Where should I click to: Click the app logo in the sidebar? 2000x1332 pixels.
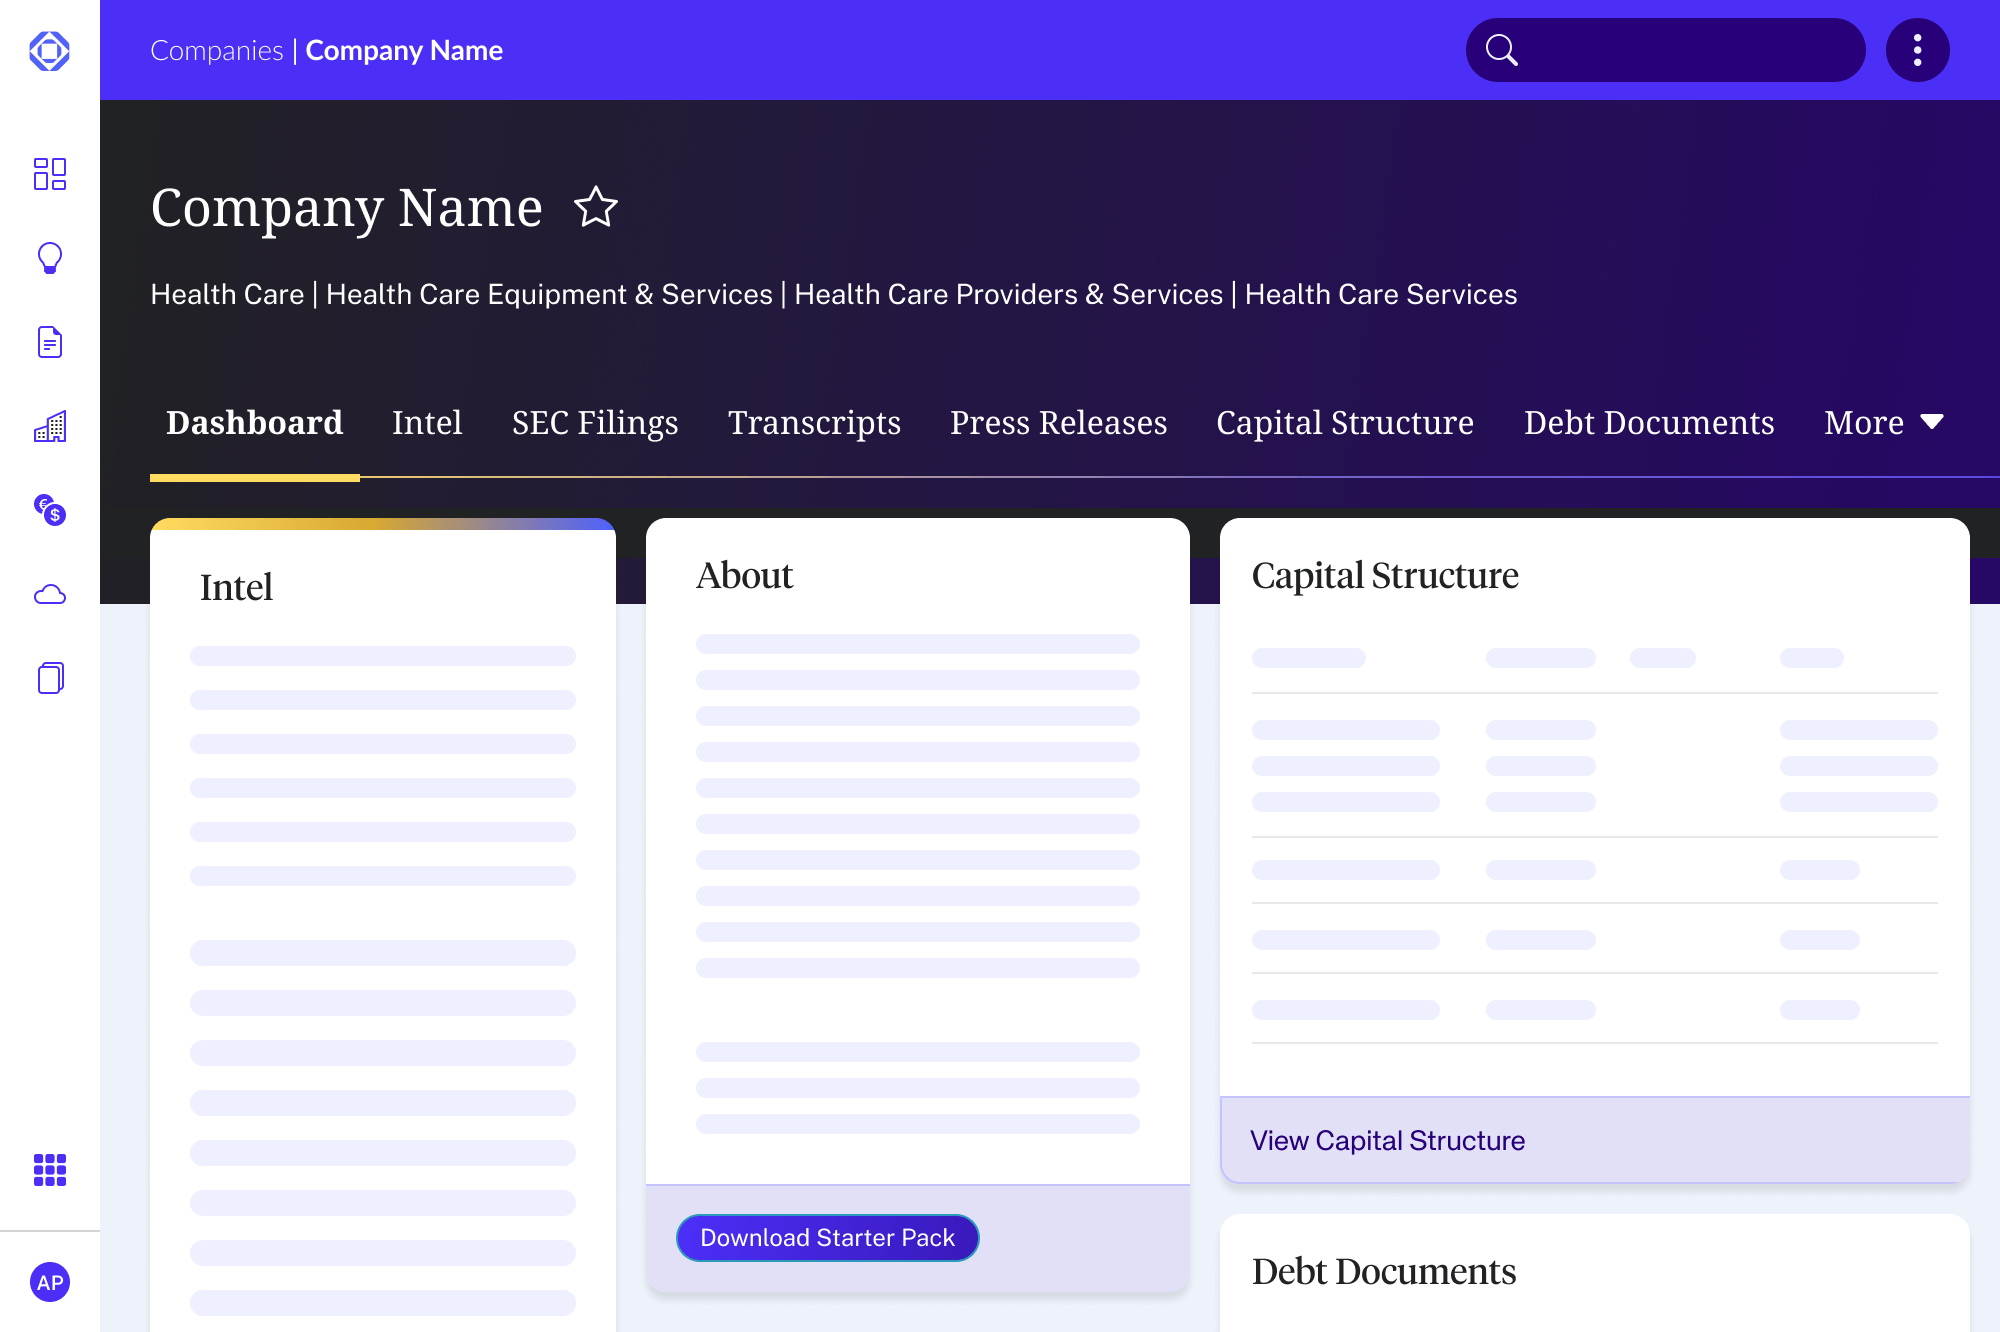49,50
